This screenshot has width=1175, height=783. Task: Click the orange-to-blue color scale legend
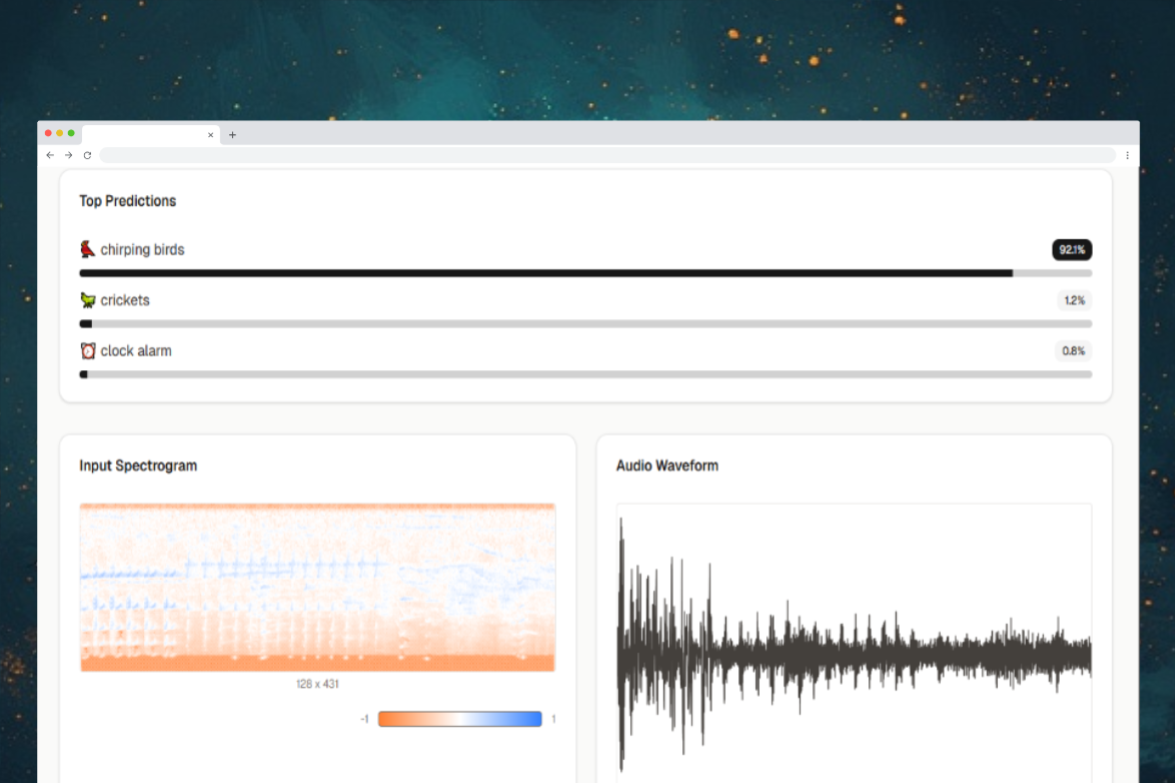(x=459, y=719)
